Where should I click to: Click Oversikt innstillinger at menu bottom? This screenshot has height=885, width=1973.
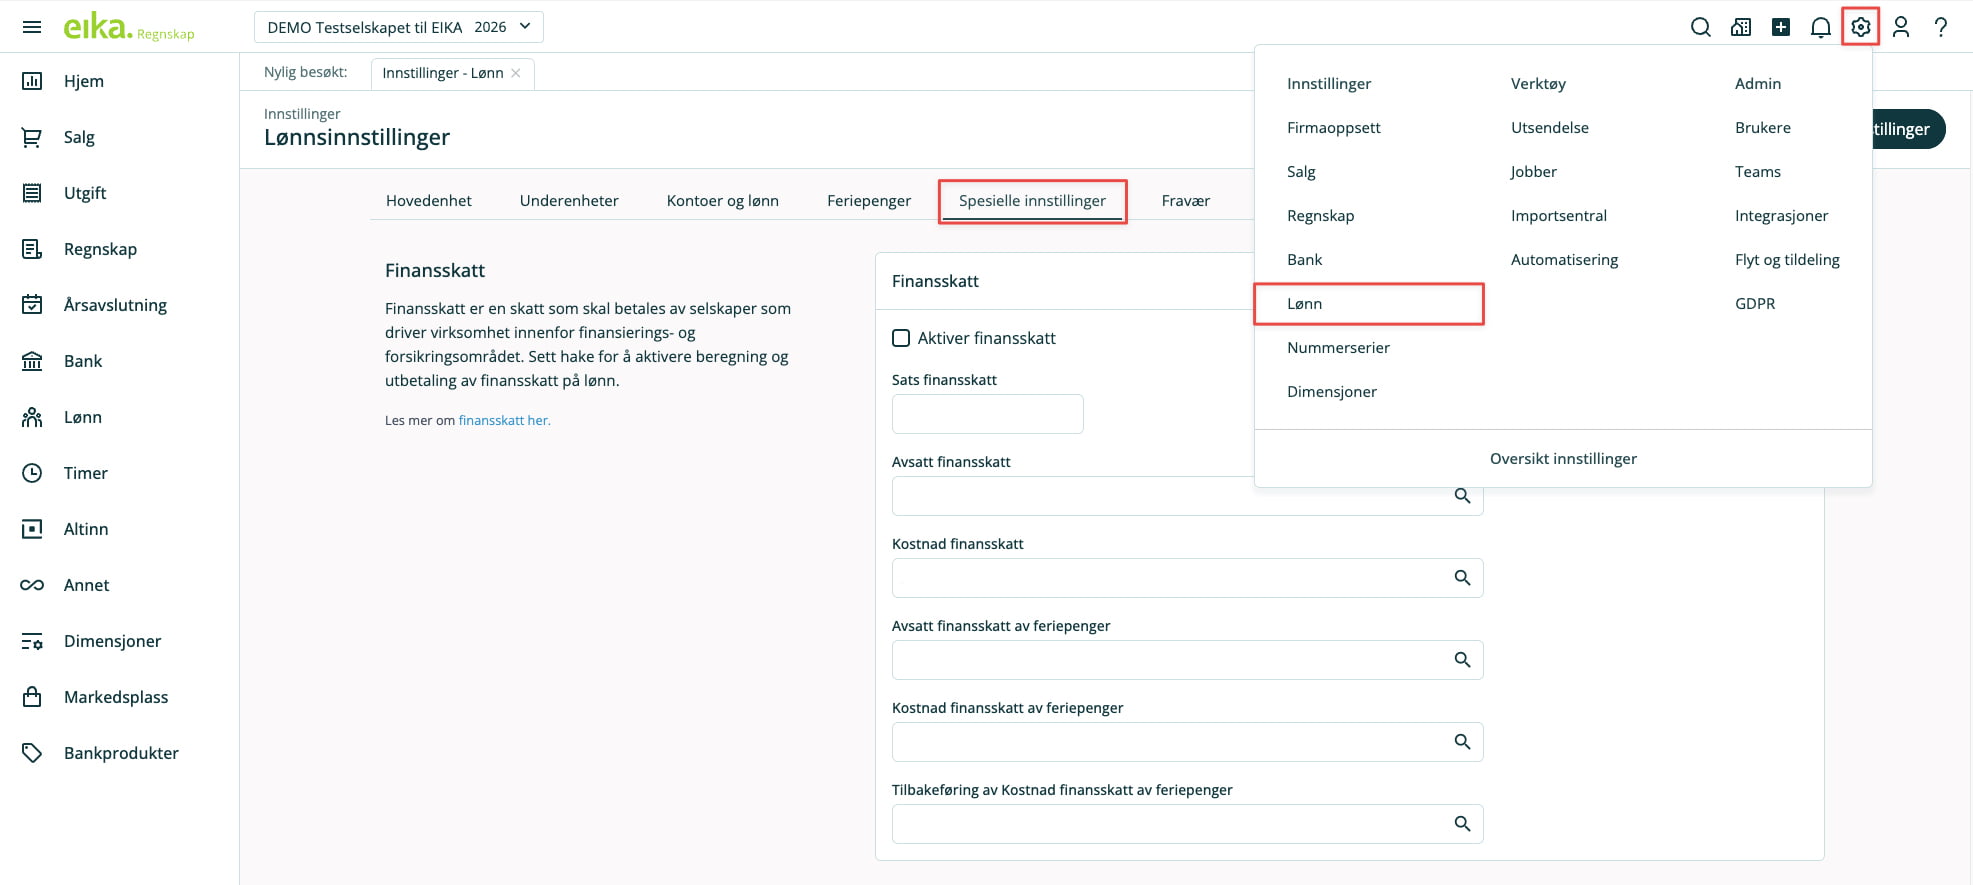click(x=1562, y=459)
